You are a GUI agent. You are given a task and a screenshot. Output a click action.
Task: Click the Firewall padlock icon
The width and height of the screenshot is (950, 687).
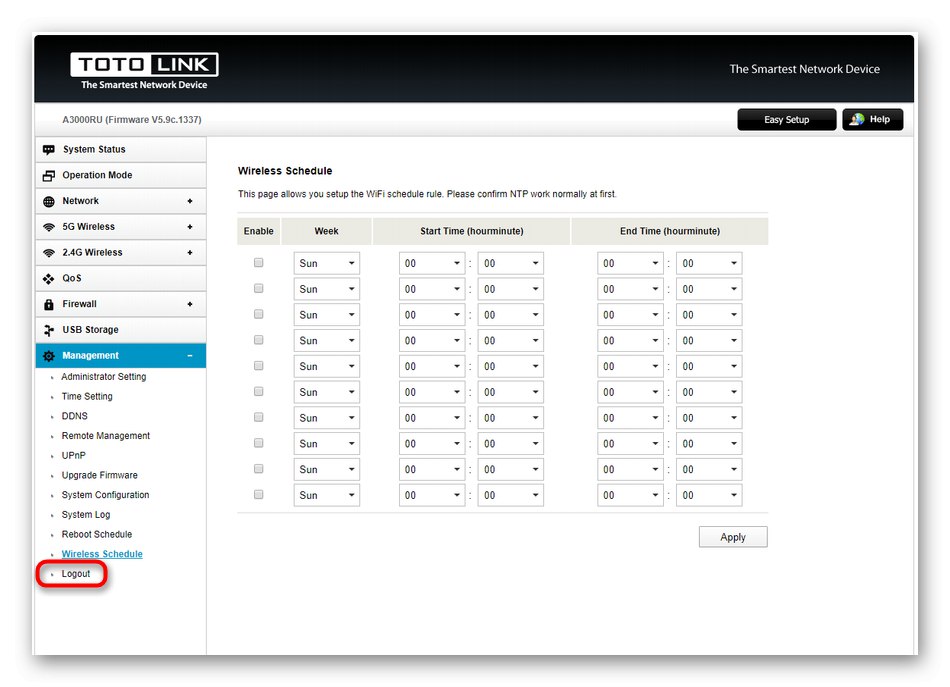pos(48,304)
